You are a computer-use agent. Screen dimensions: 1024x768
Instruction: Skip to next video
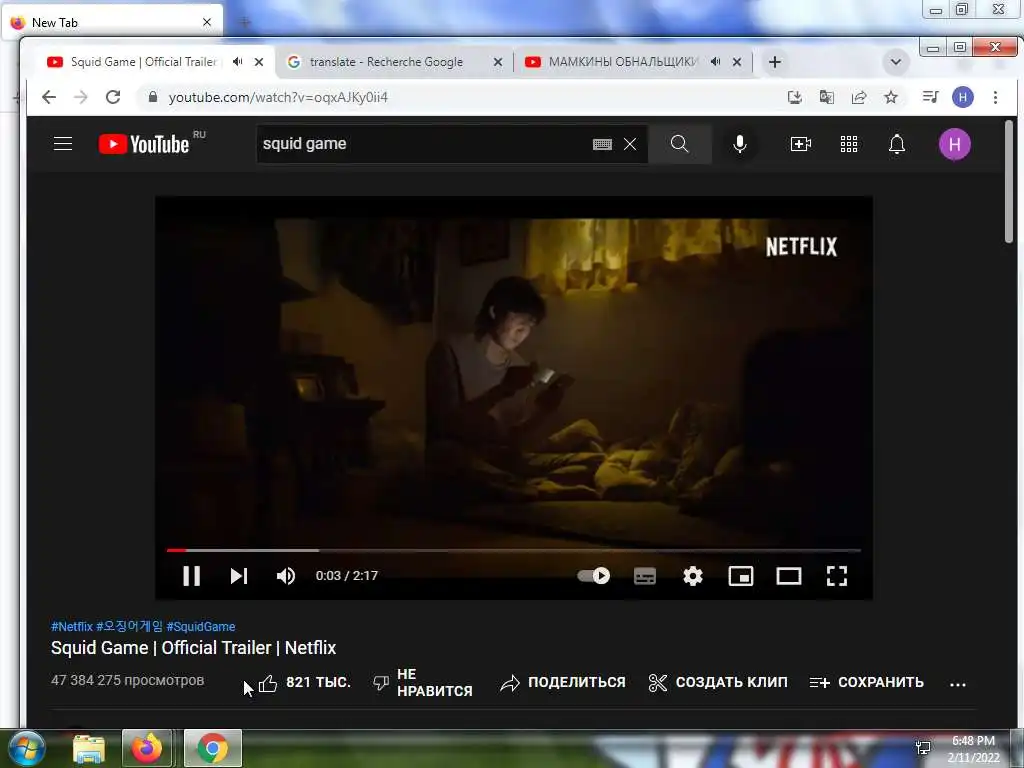click(239, 576)
